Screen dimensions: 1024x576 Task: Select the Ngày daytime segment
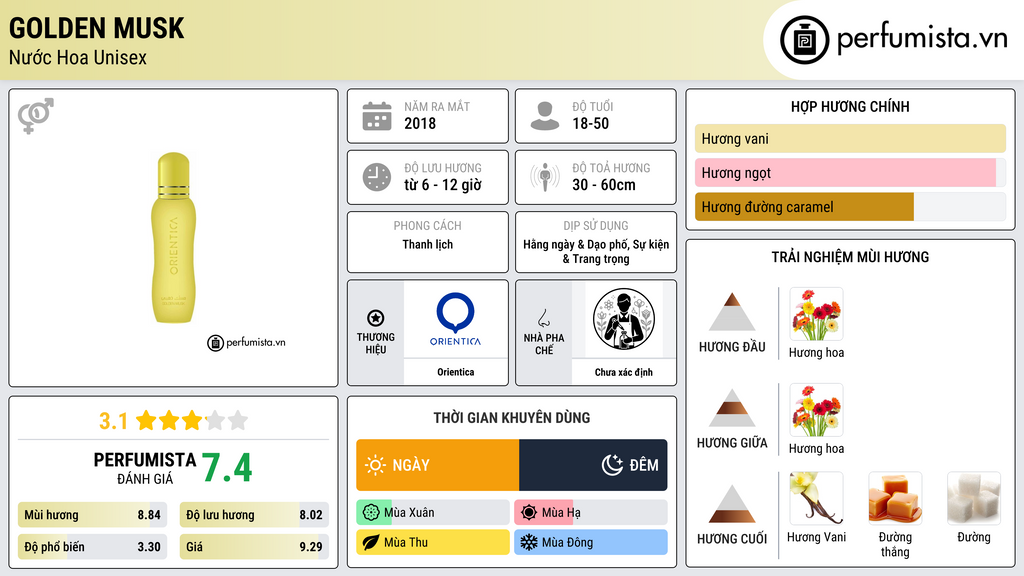tap(438, 465)
